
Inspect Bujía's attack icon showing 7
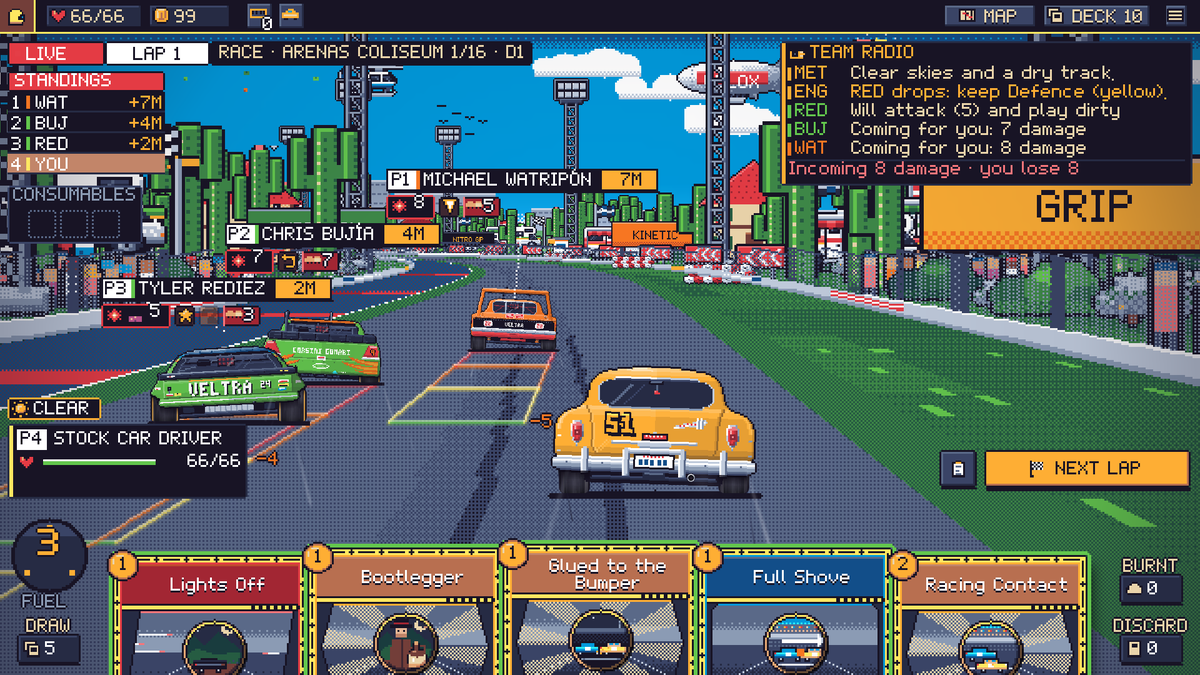249,260
